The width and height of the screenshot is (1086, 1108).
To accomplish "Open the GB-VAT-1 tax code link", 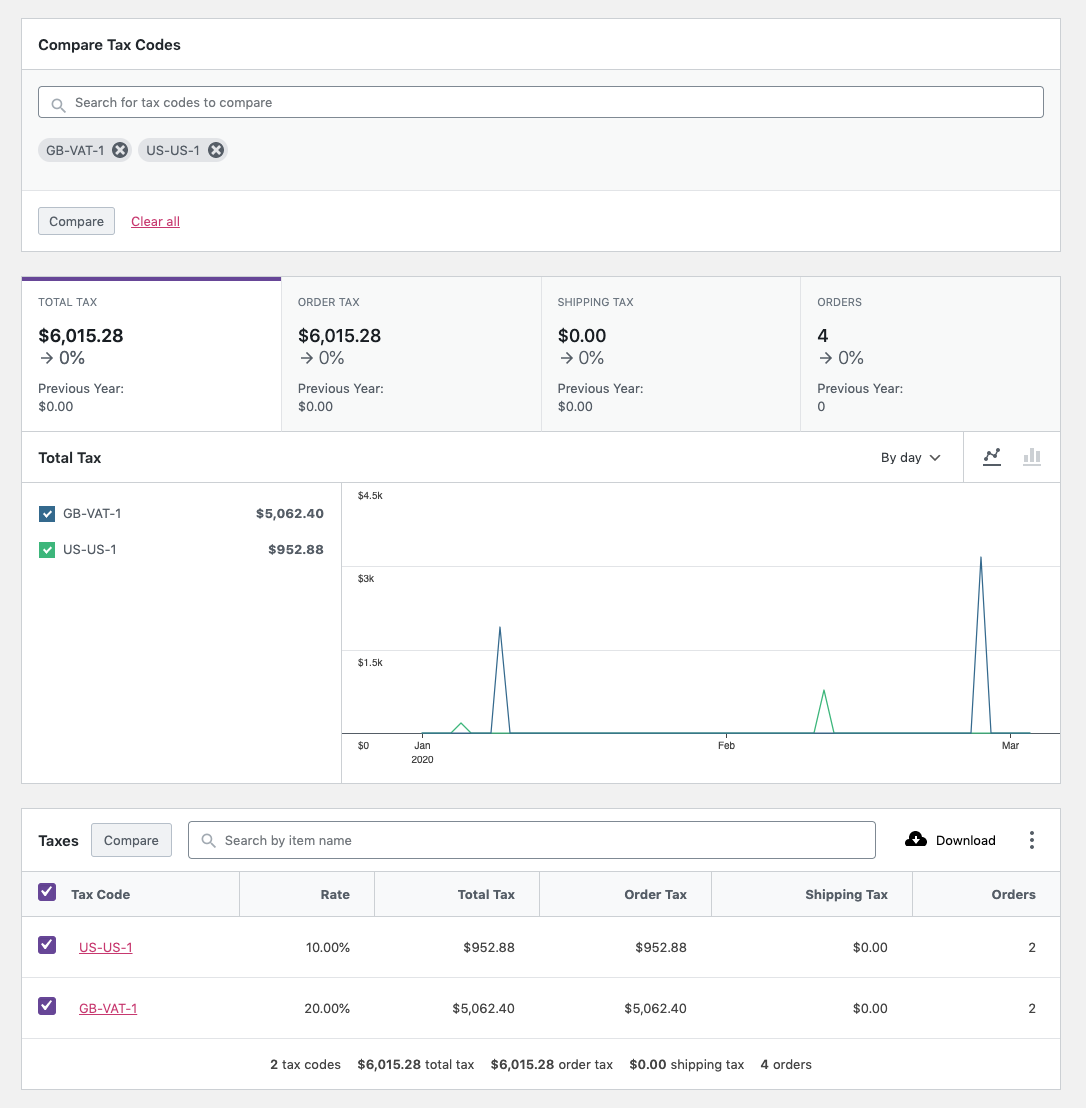I will pos(108,1008).
